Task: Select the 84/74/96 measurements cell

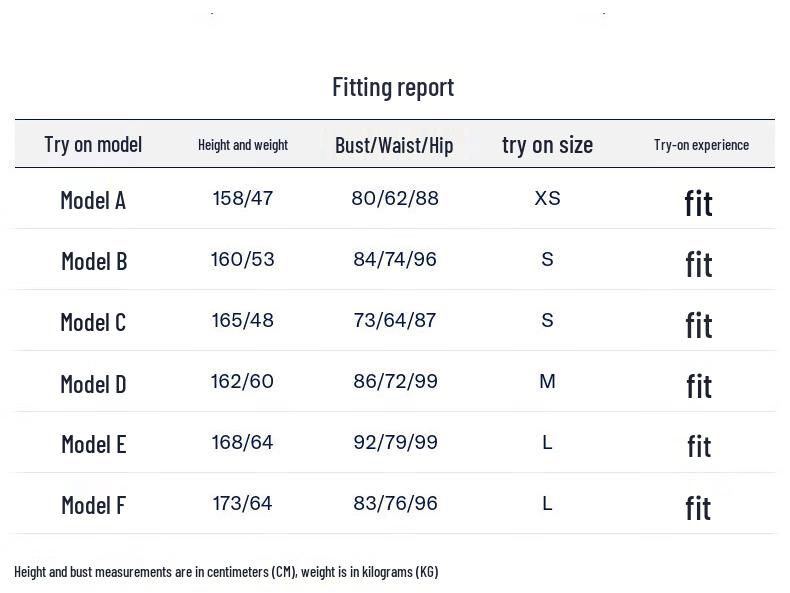Action: click(x=395, y=259)
